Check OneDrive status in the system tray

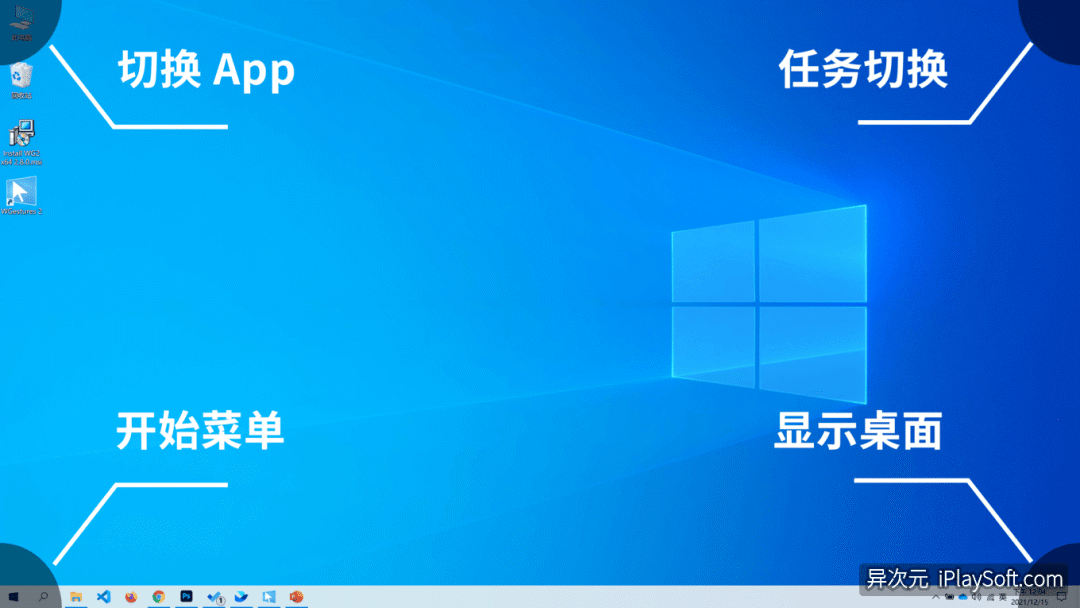click(962, 597)
